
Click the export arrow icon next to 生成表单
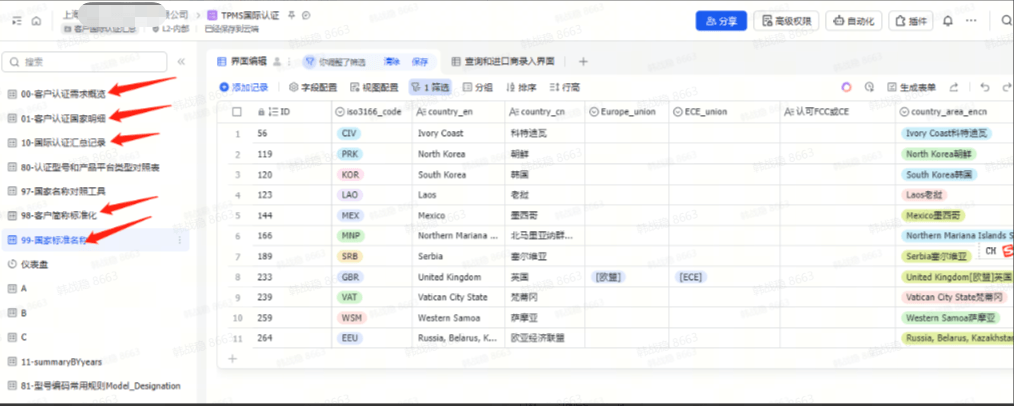coord(954,87)
